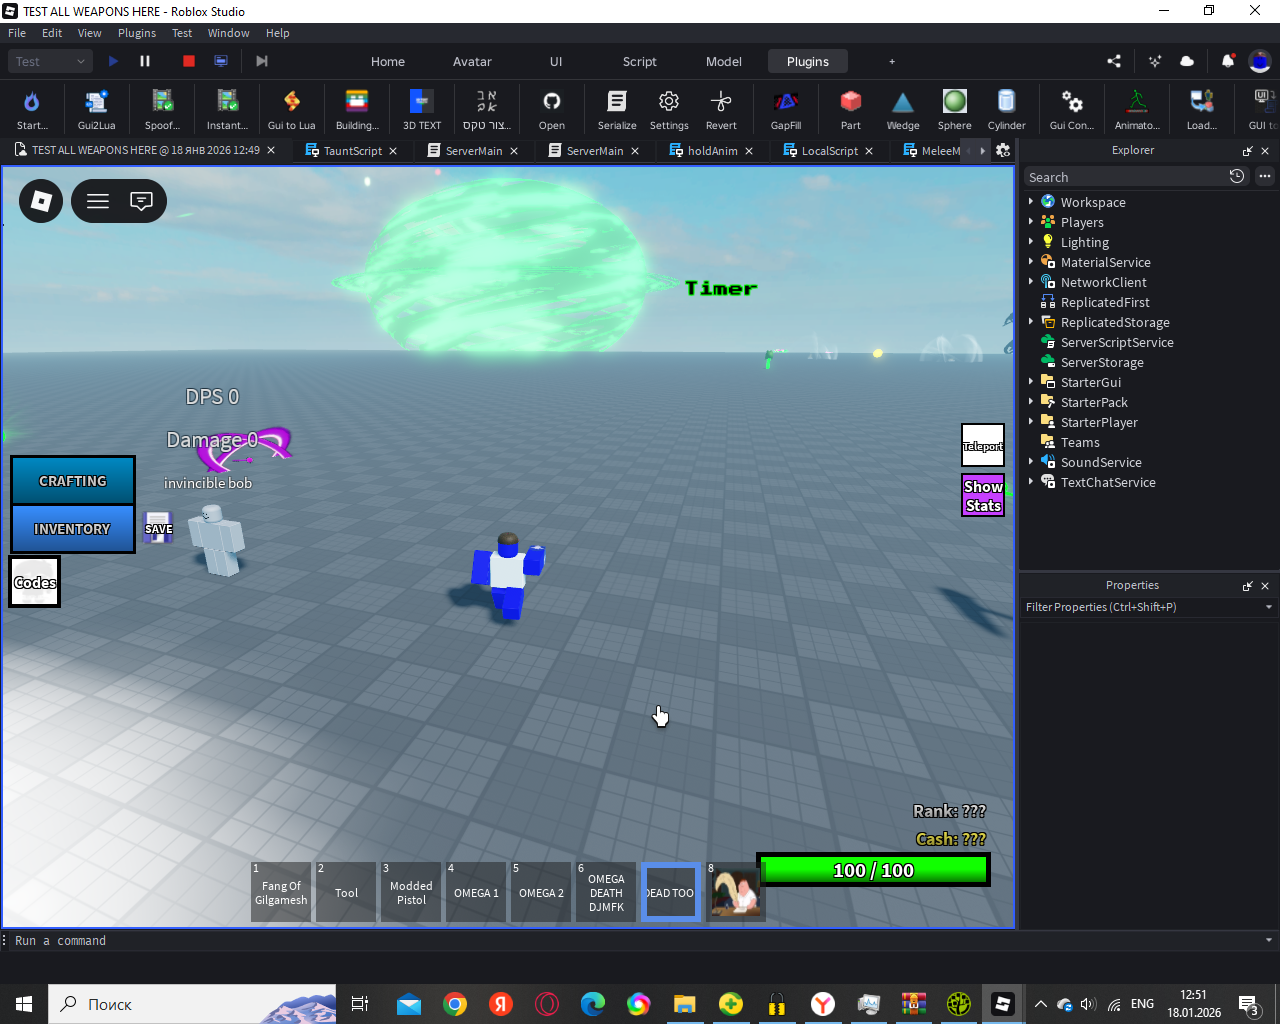1280x1024 pixels.
Task: Click the Instant plugin icon
Action: [227, 109]
